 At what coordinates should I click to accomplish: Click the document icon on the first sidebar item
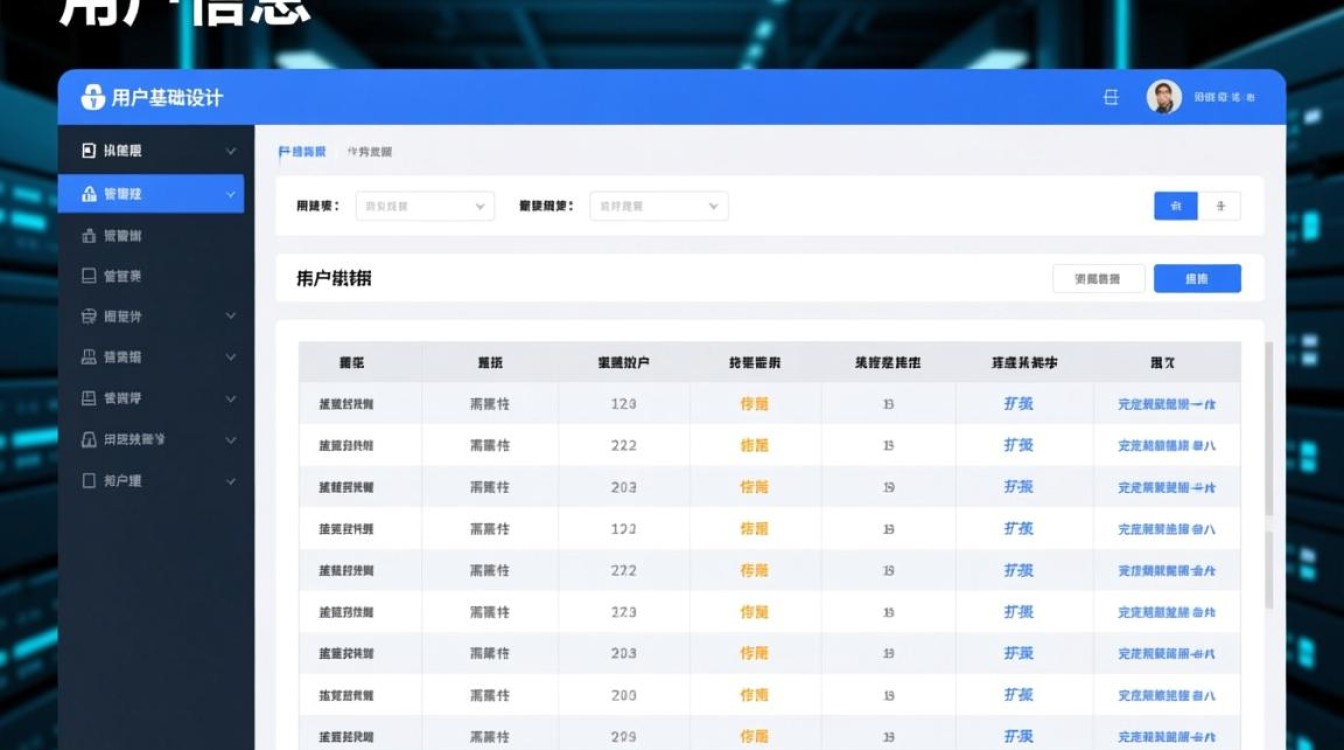[x=88, y=150]
